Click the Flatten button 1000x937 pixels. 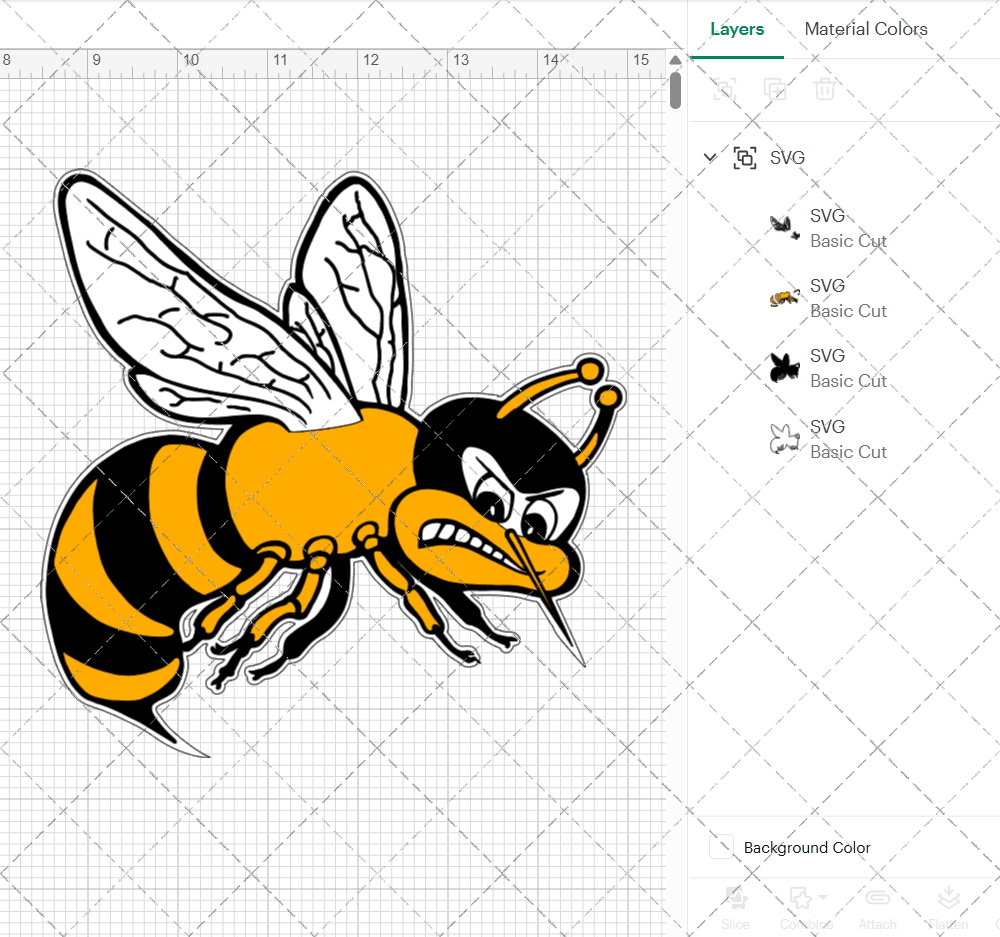click(x=948, y=907)
